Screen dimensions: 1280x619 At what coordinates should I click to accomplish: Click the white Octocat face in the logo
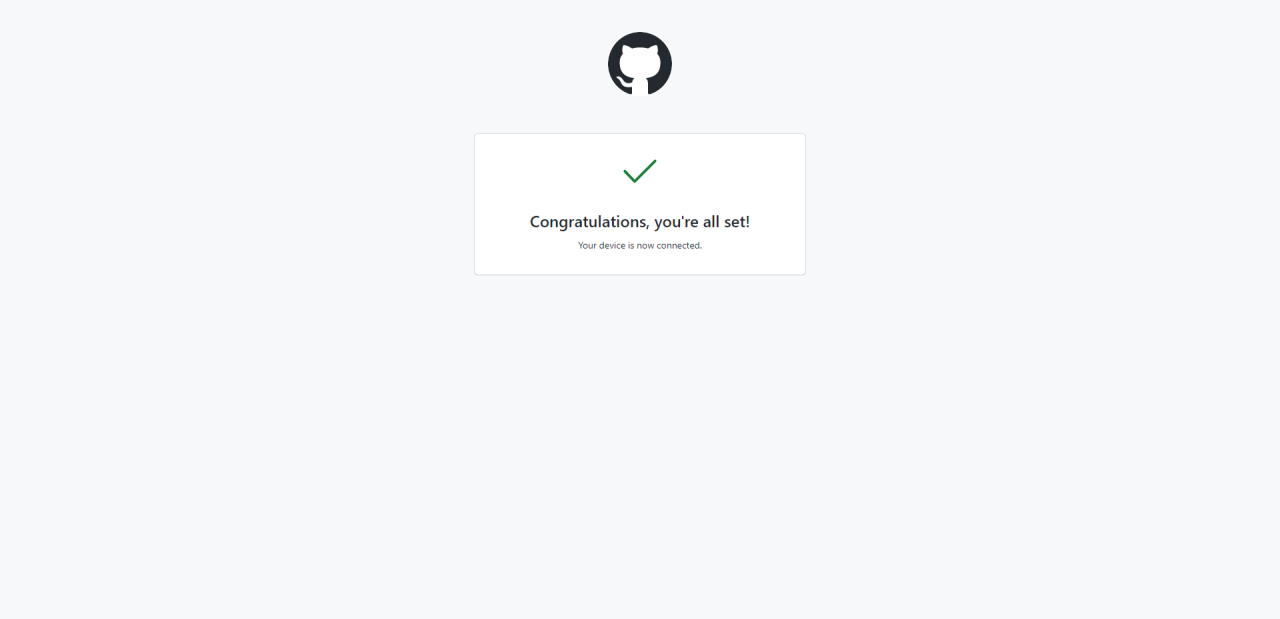640,64
